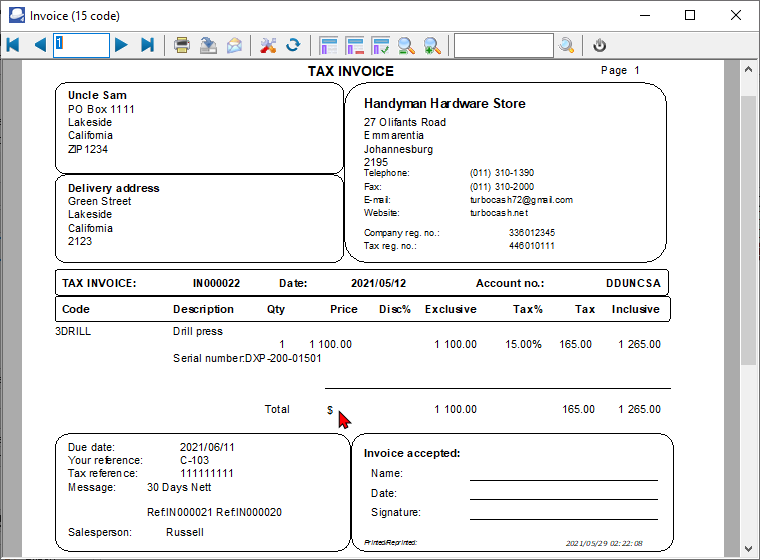This screenshot has width=760, height=560.
Task: Send the invoice by email
Action: 234,45
